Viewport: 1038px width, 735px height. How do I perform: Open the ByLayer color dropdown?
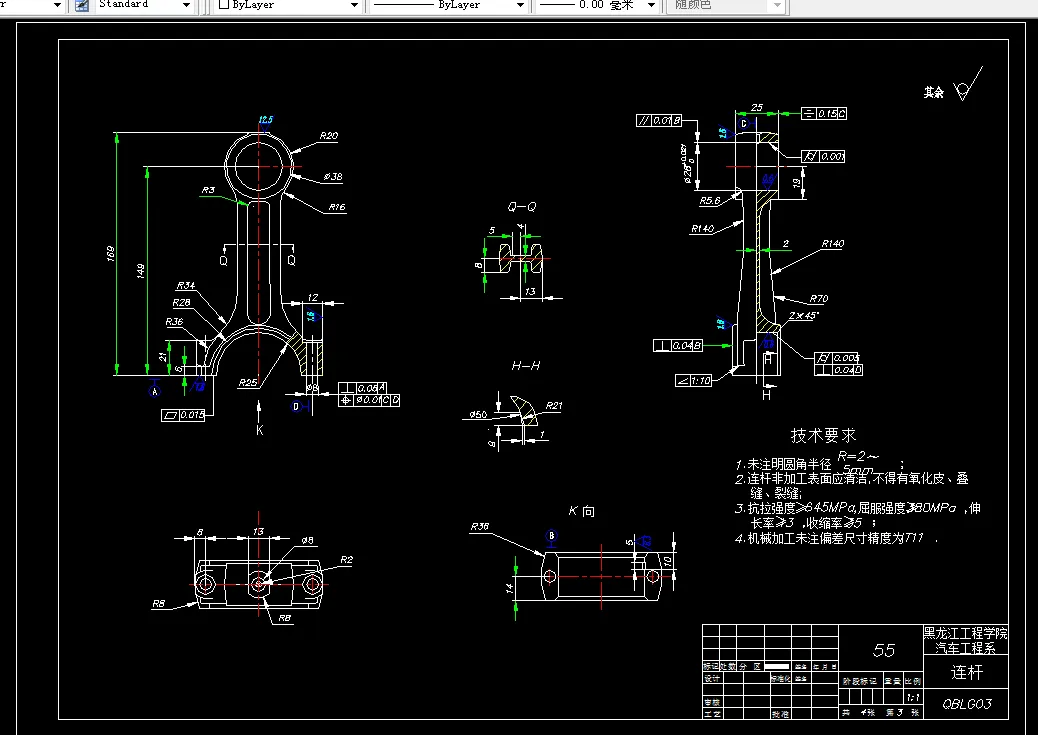[x=354, y=5]
